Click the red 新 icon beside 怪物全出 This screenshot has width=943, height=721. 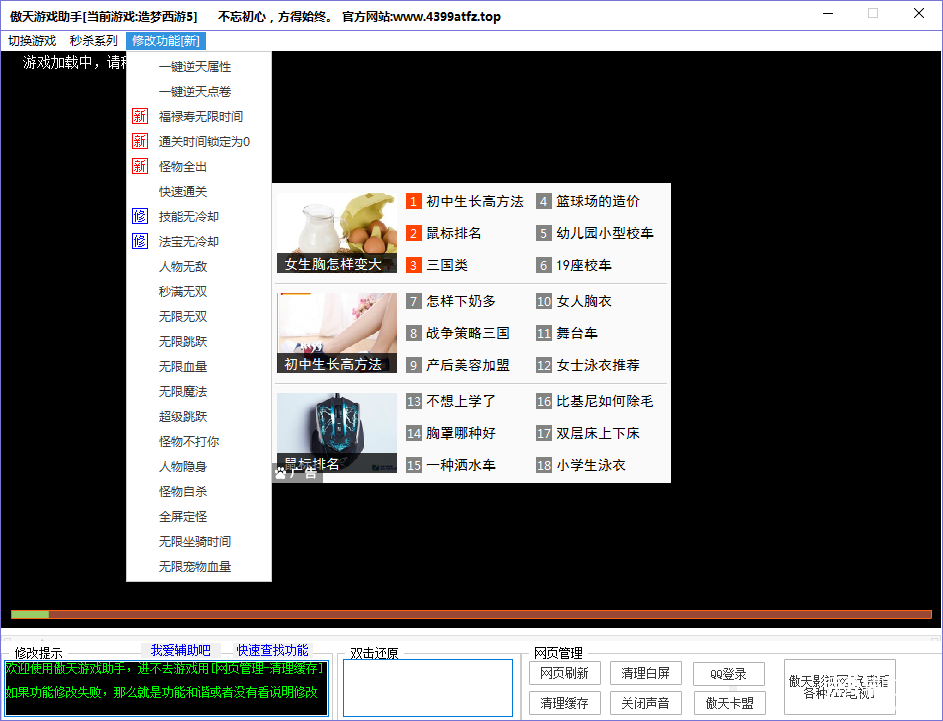tap(140, 166)
